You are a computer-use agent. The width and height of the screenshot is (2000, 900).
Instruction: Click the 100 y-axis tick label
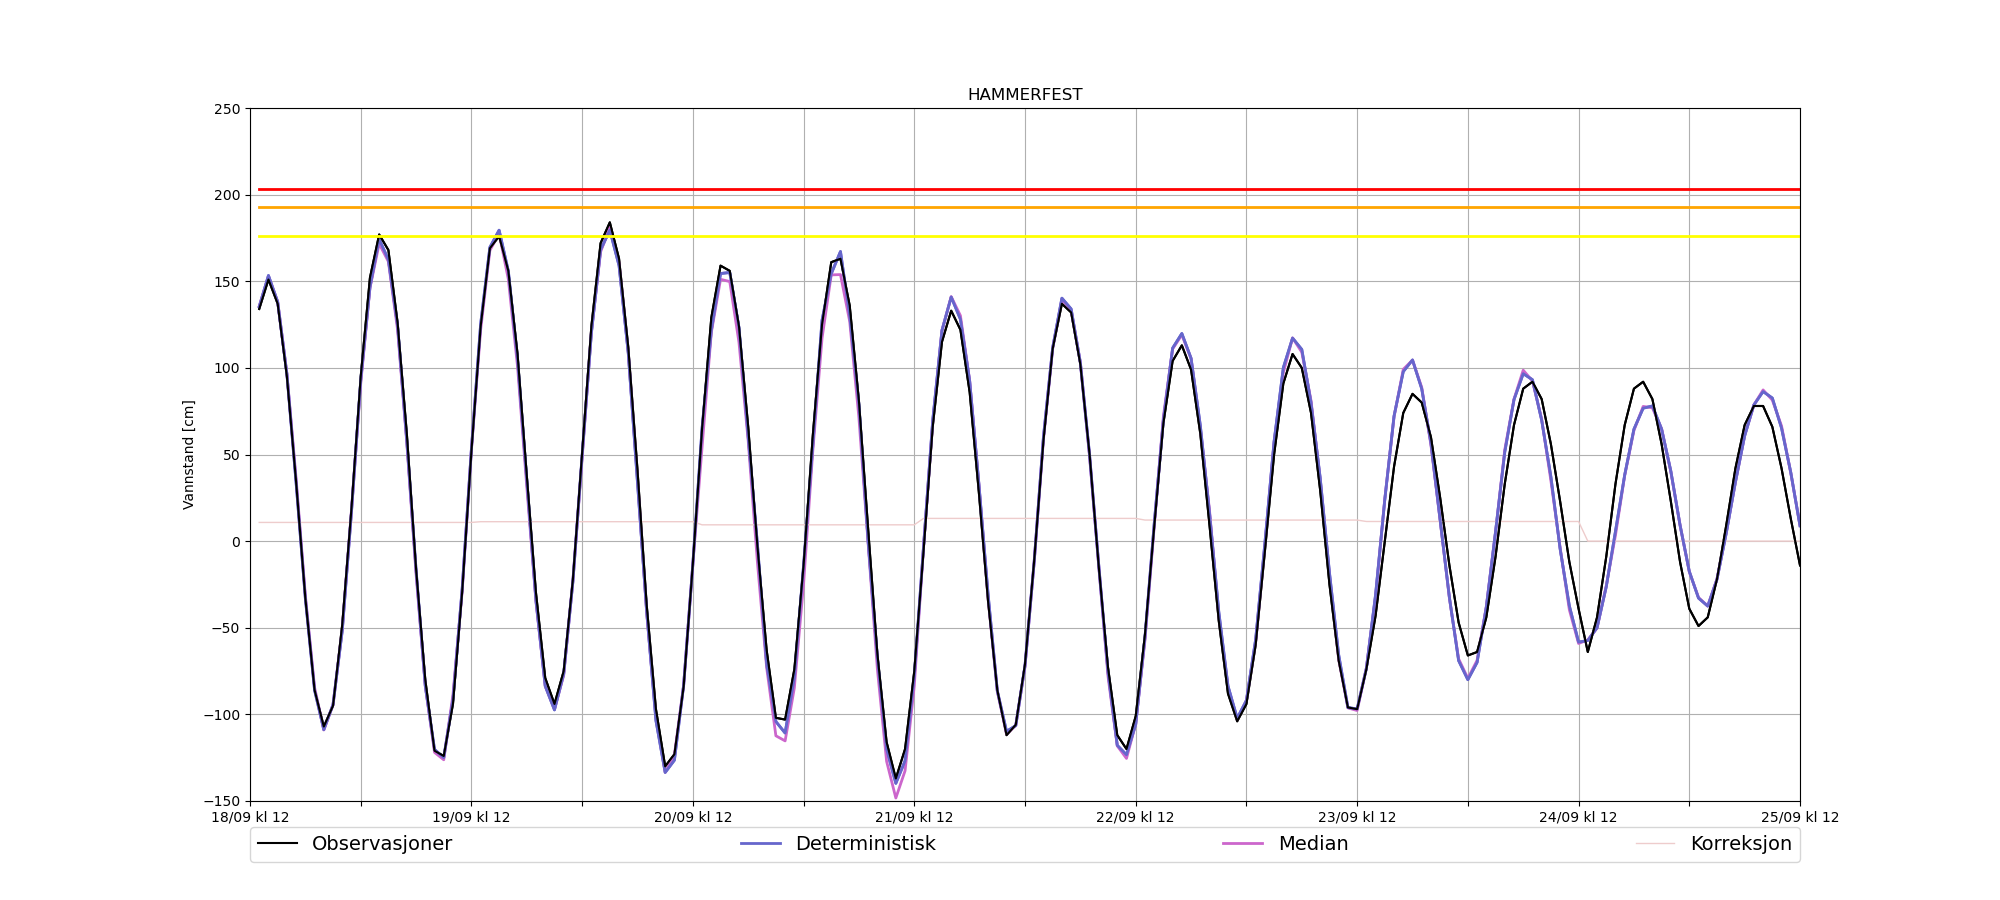227,368
